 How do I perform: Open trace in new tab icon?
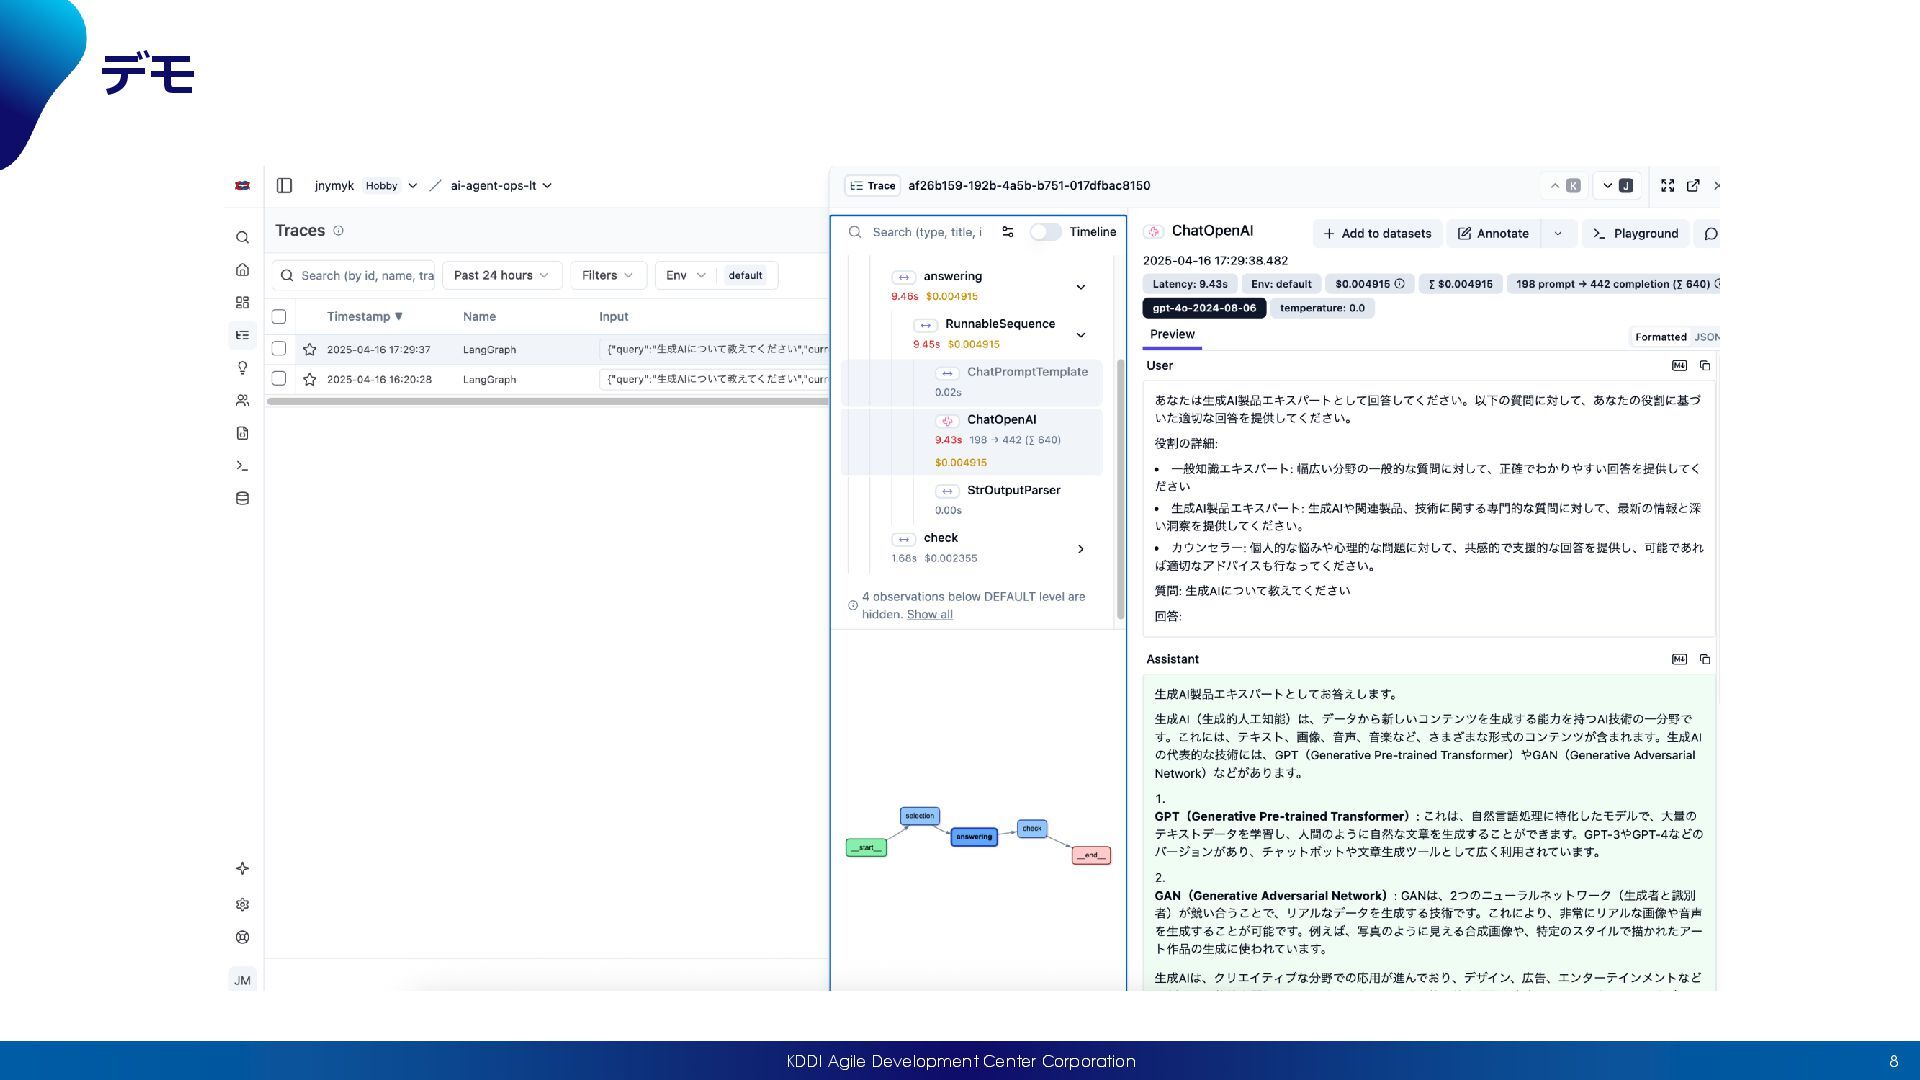click(1693, 186)
